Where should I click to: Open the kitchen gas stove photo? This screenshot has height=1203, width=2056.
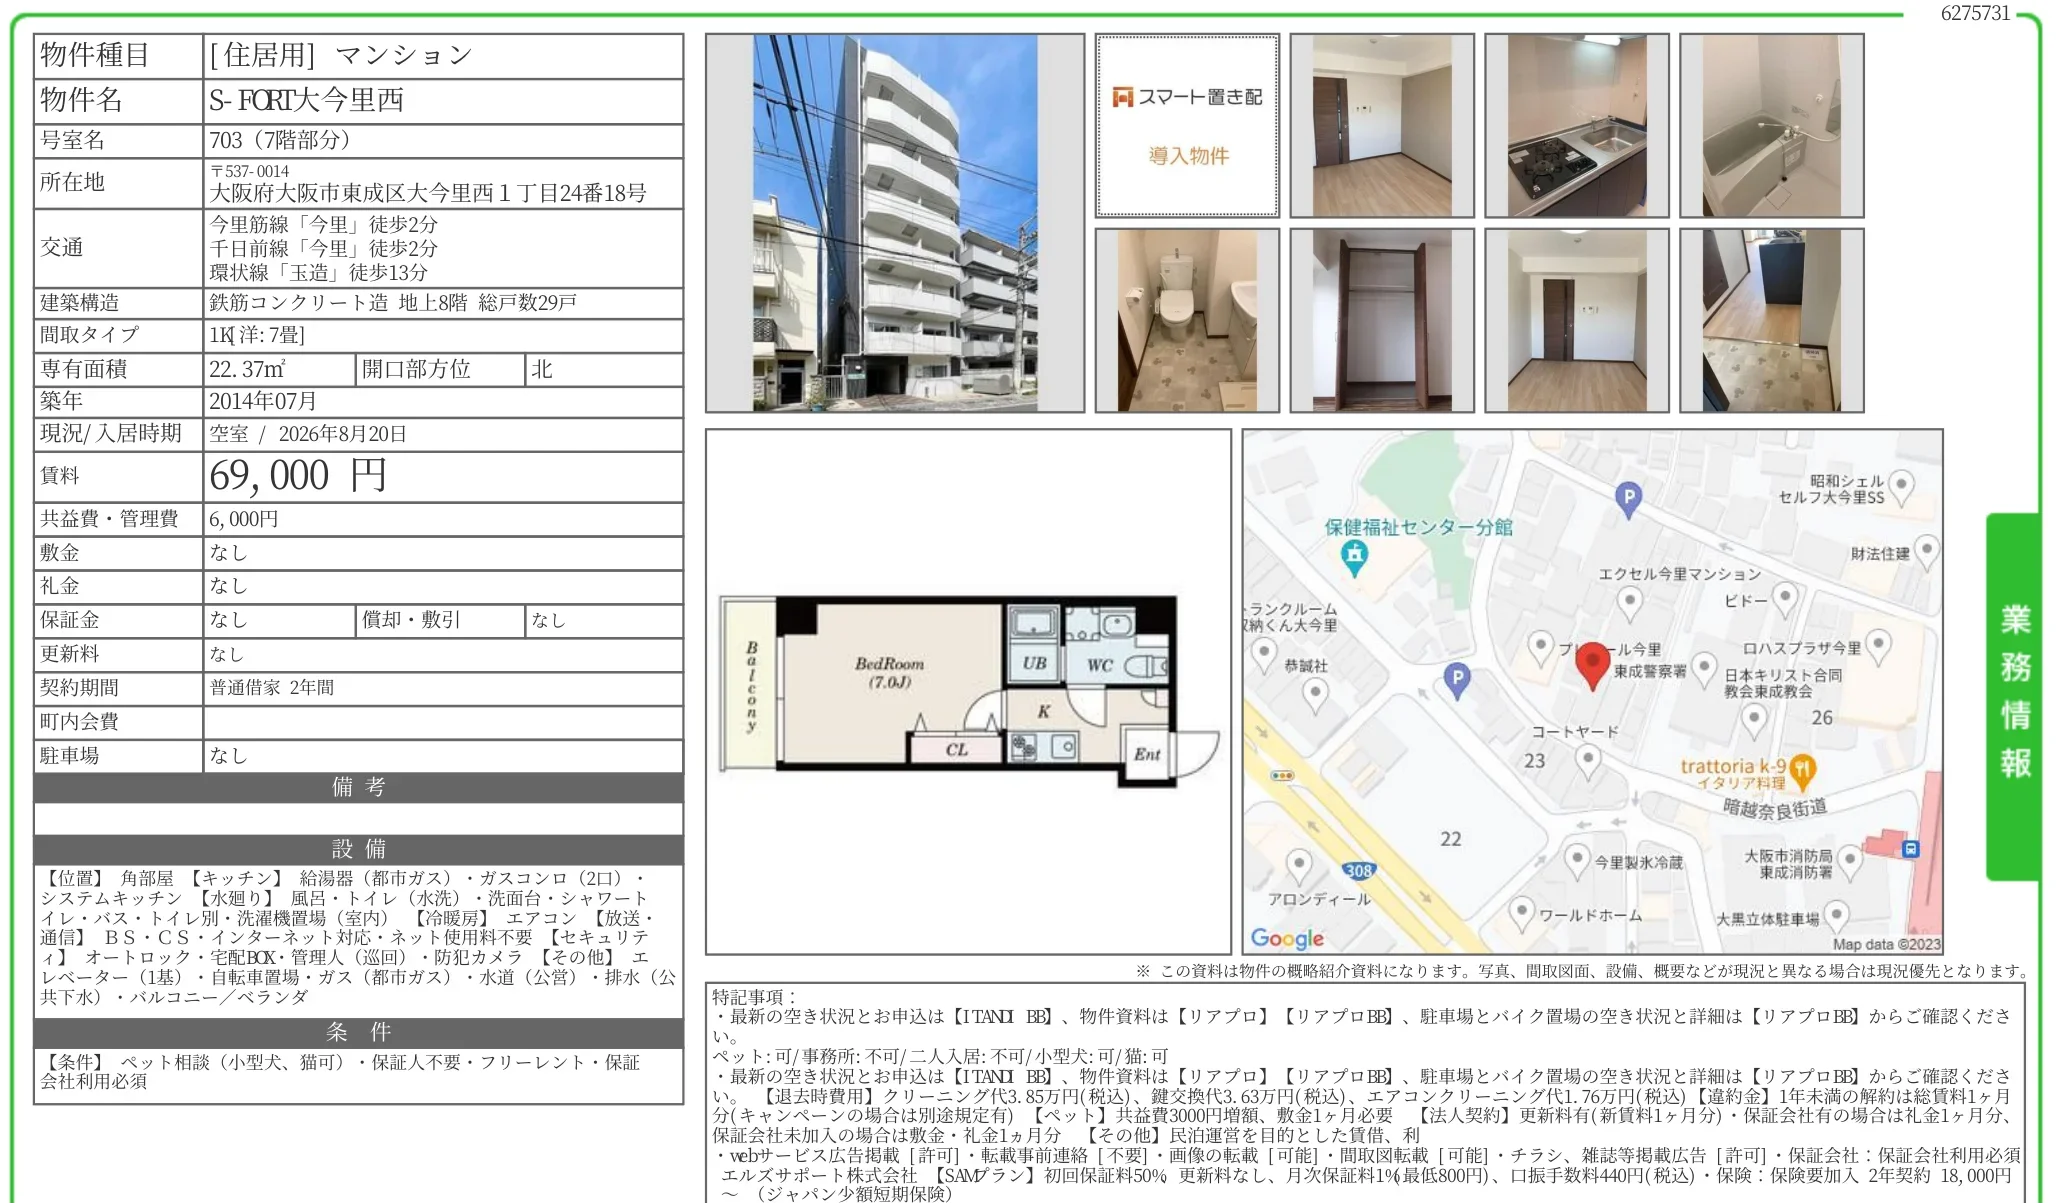coord(1577,125)
